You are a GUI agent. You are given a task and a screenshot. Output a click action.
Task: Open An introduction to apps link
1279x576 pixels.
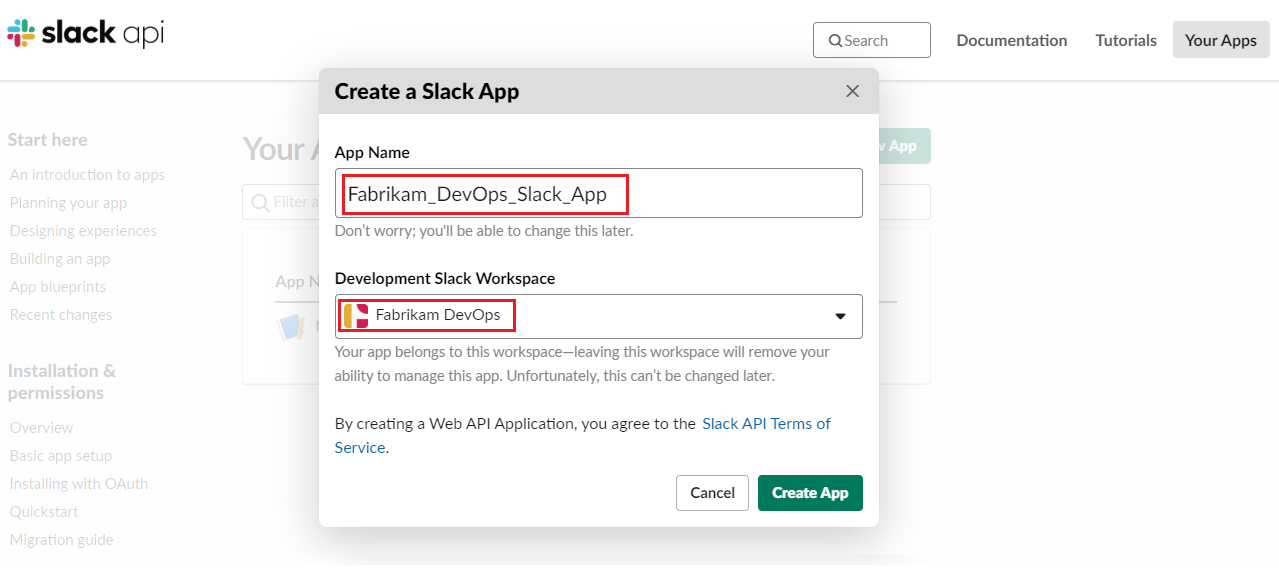coord(87,175)
